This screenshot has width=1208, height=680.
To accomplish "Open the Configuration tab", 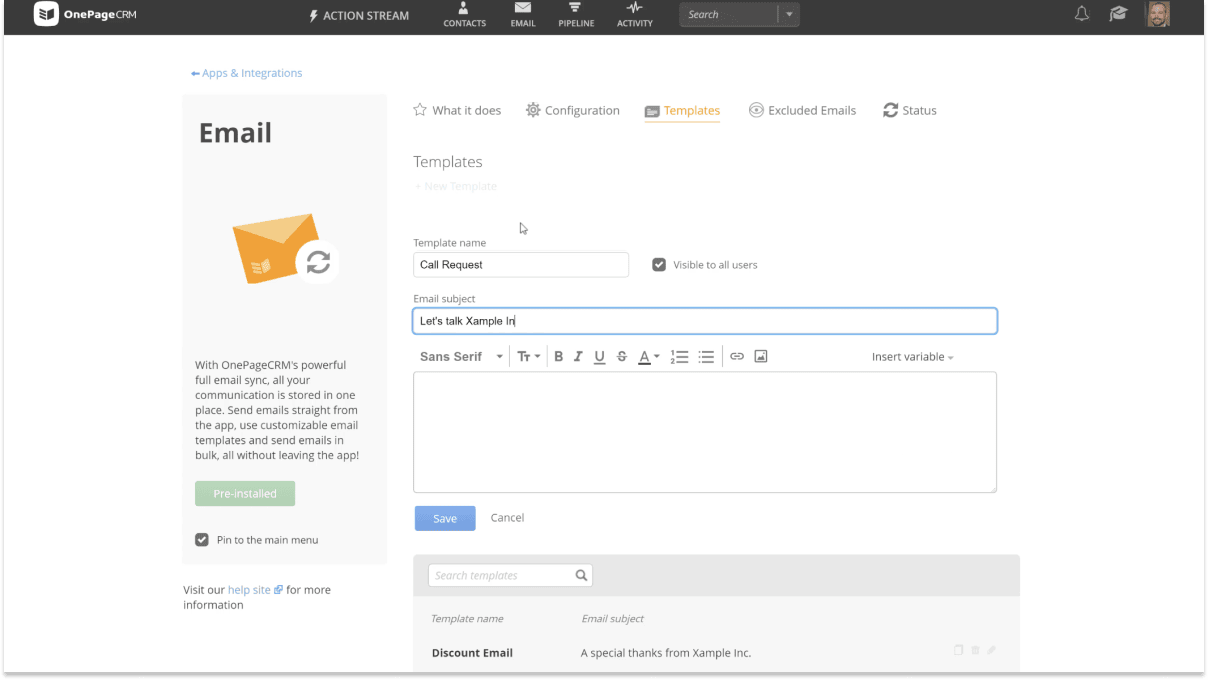I will tap(572, 110).
